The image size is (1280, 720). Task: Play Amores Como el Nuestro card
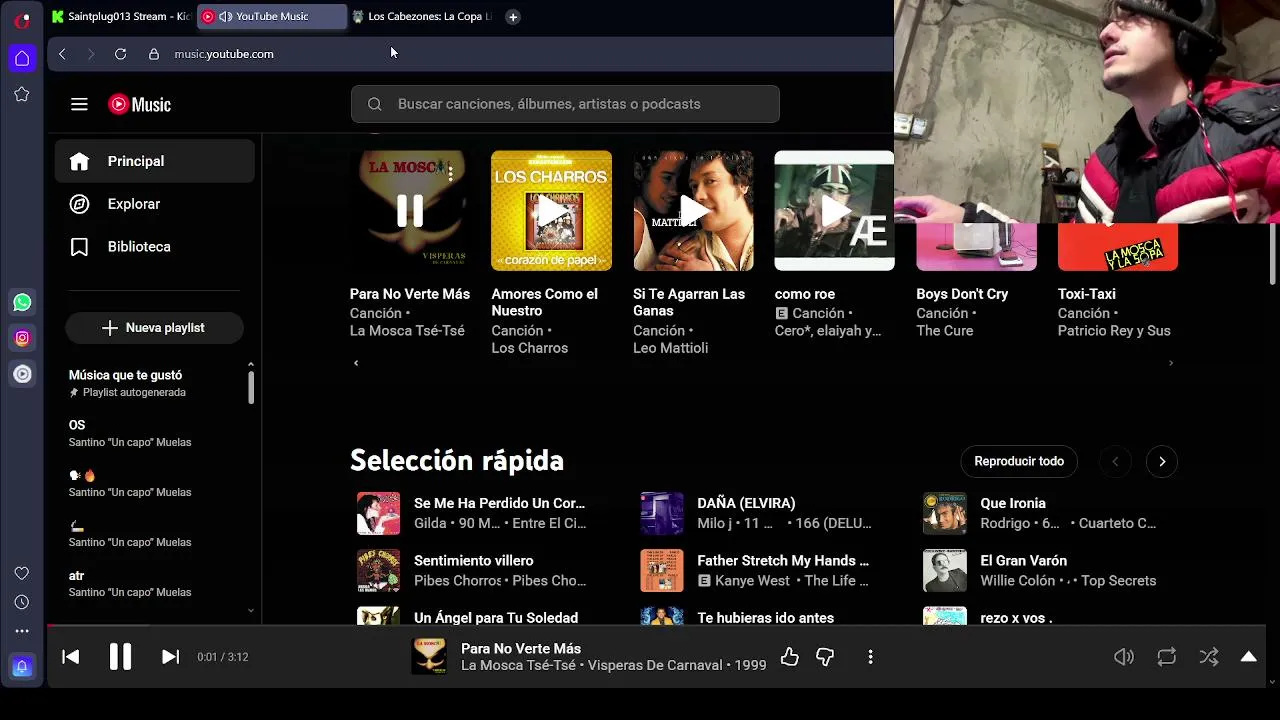551,211
